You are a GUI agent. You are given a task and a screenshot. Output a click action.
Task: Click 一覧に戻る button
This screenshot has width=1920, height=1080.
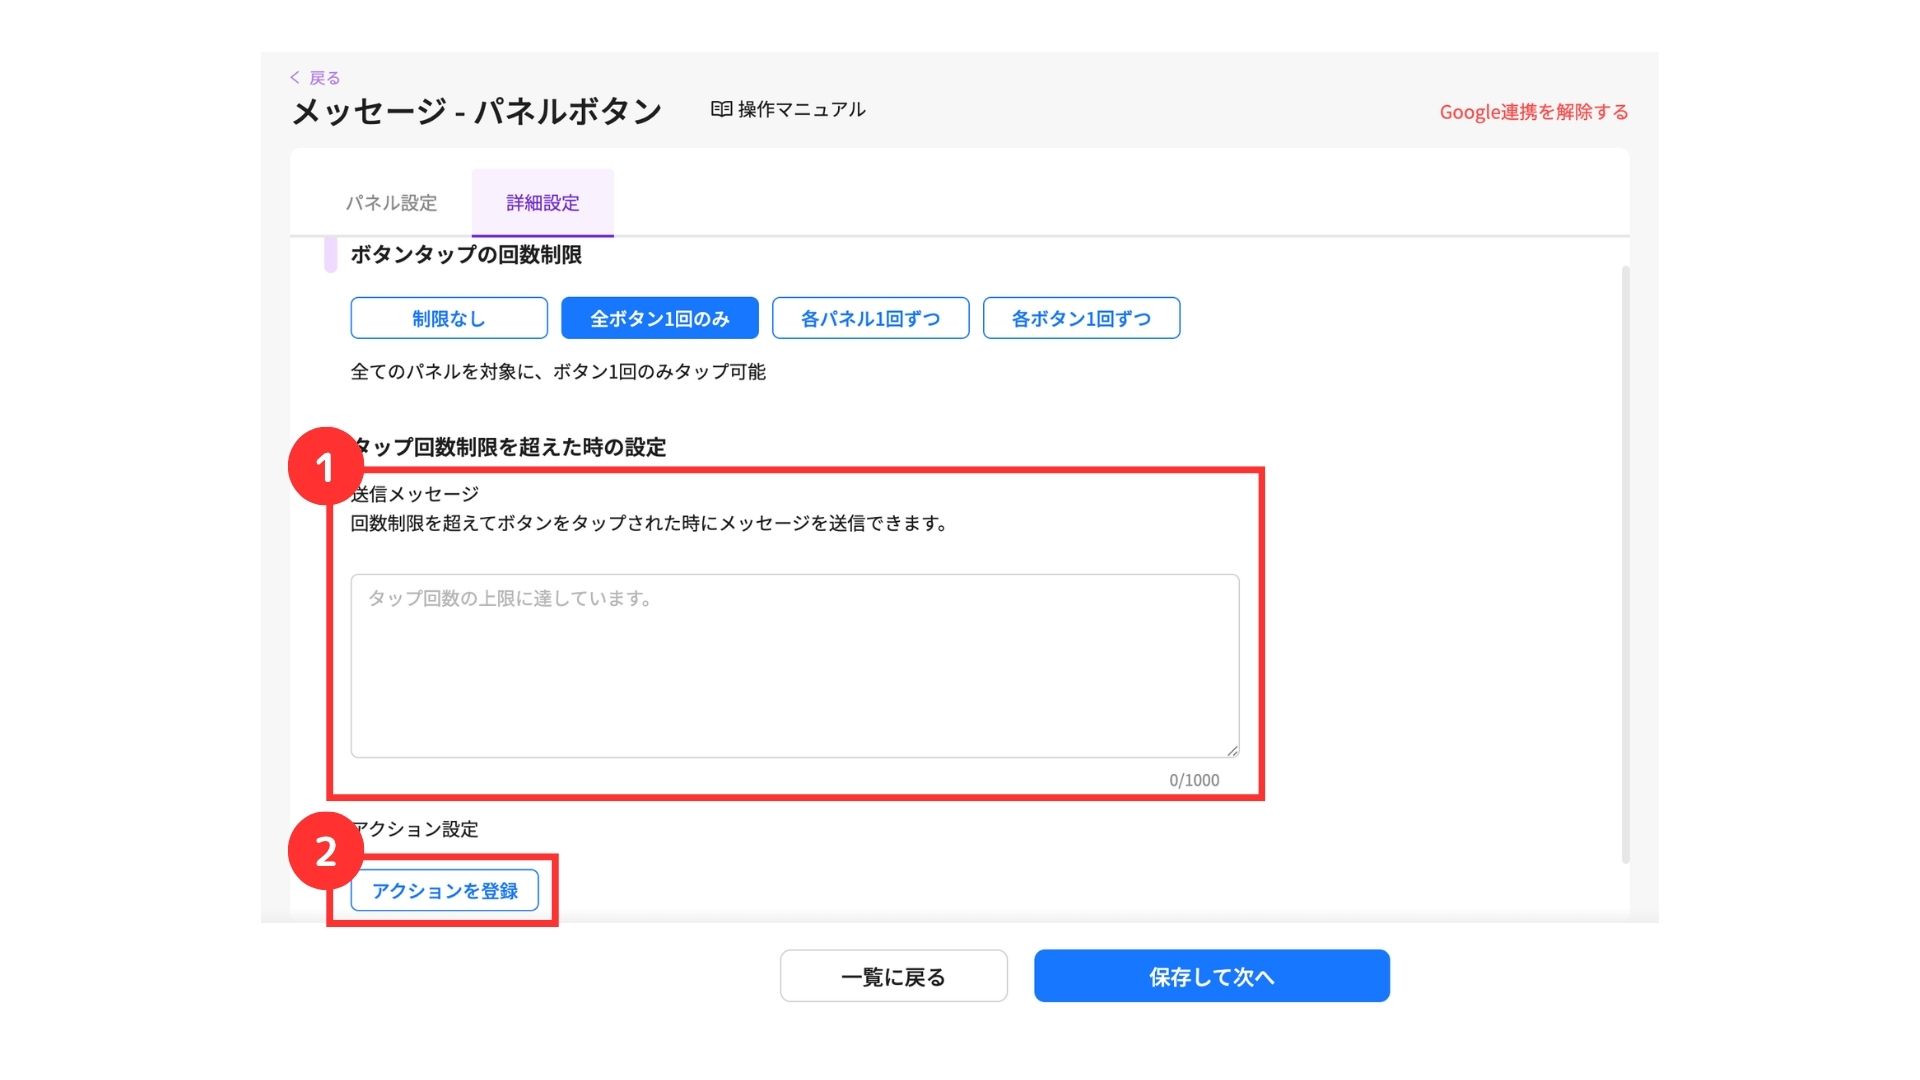click(x=893, y=976)
